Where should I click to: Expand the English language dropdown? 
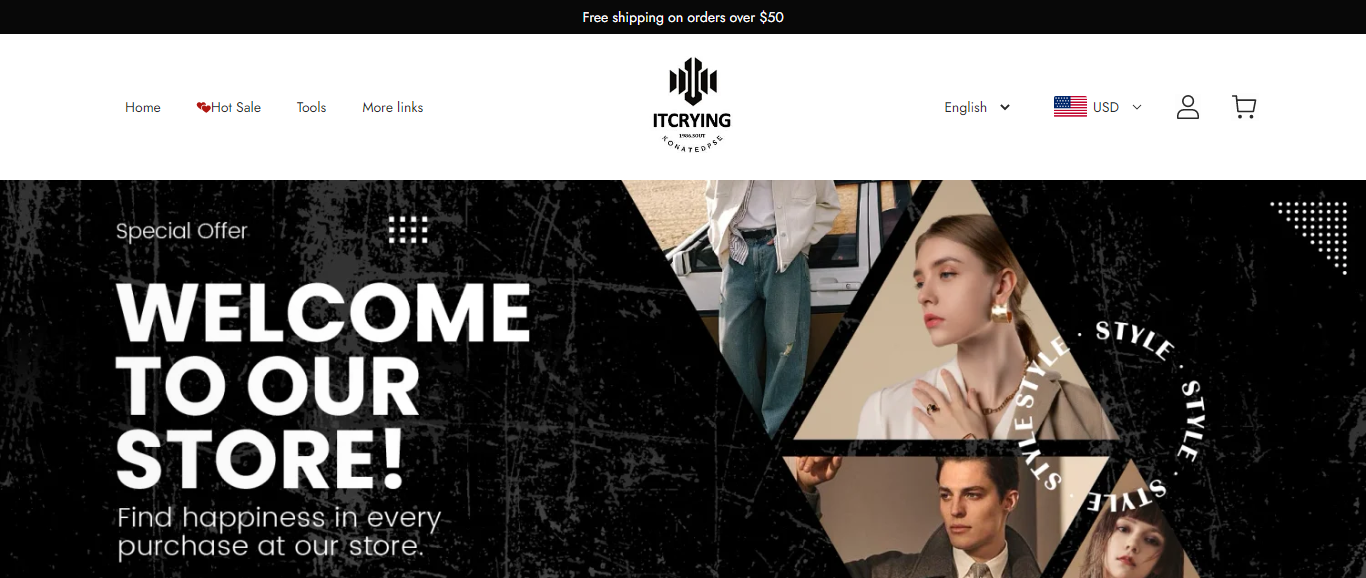977,107
